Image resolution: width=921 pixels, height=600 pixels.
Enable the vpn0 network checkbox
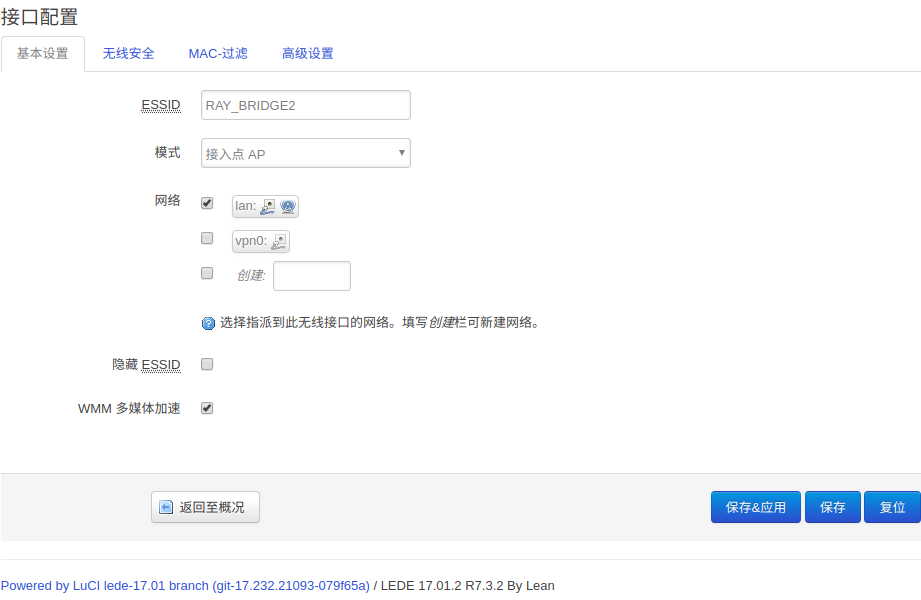click(x=207, y=238)
